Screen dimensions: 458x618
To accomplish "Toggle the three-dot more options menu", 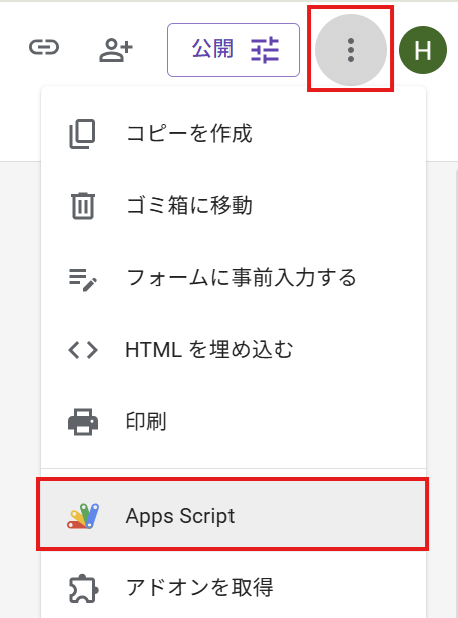I will pos(351,50).
